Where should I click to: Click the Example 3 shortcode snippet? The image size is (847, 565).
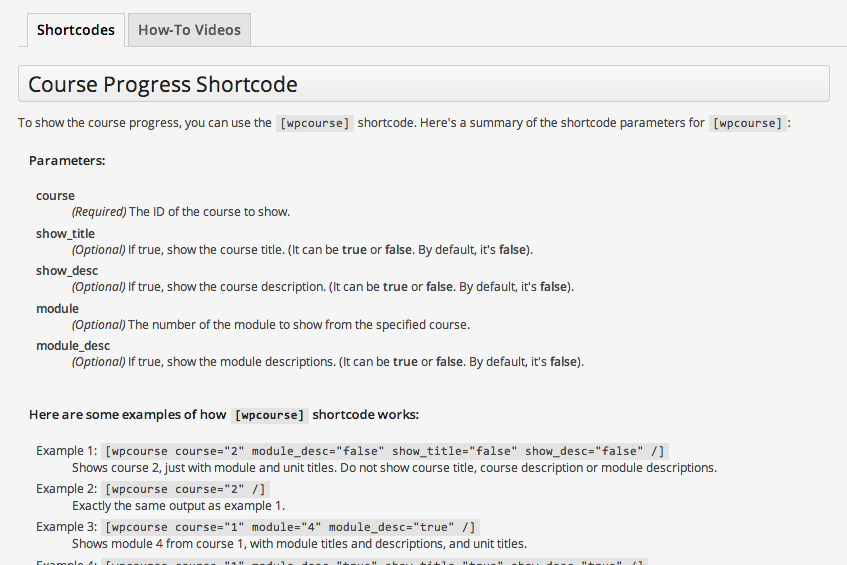click(291, 527)
